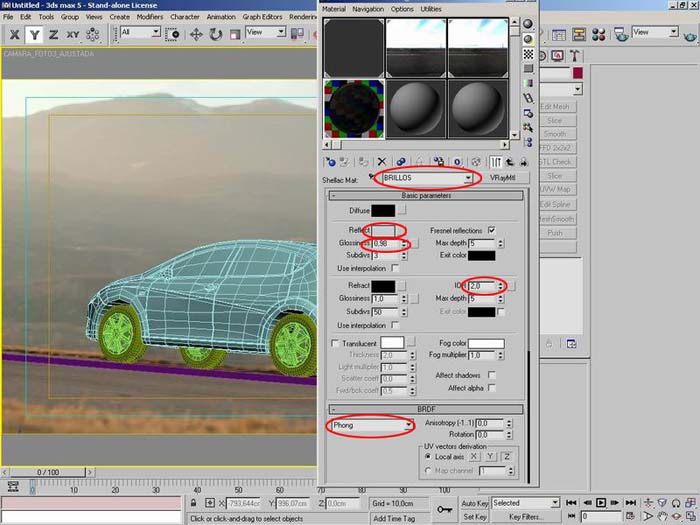Select the X axis constraint button
The image size is (700, 525).
tap(14, 34)
